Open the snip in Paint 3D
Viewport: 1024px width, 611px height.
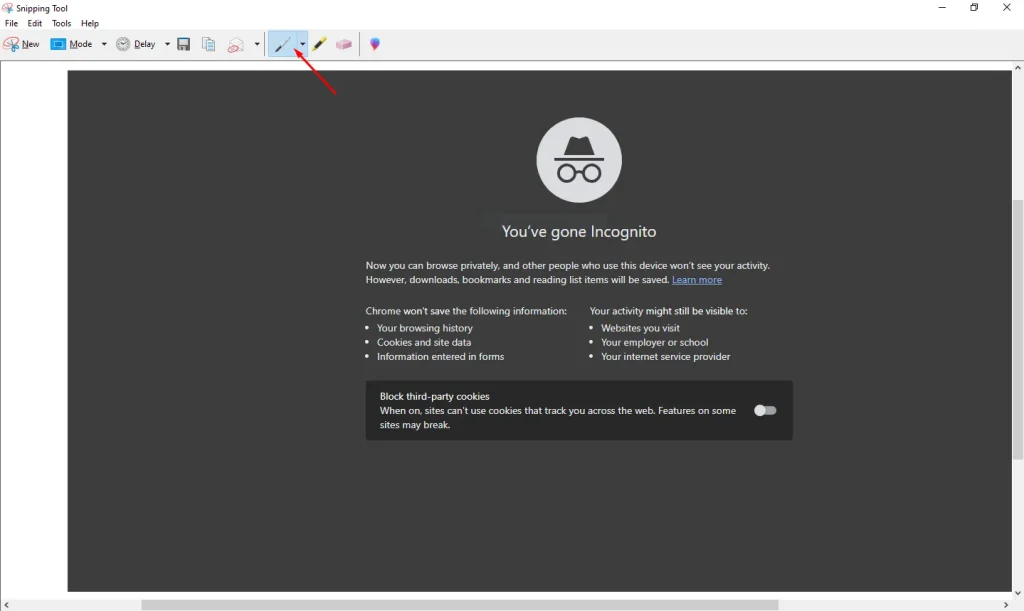pyautogui.click(x=375, y=44)
